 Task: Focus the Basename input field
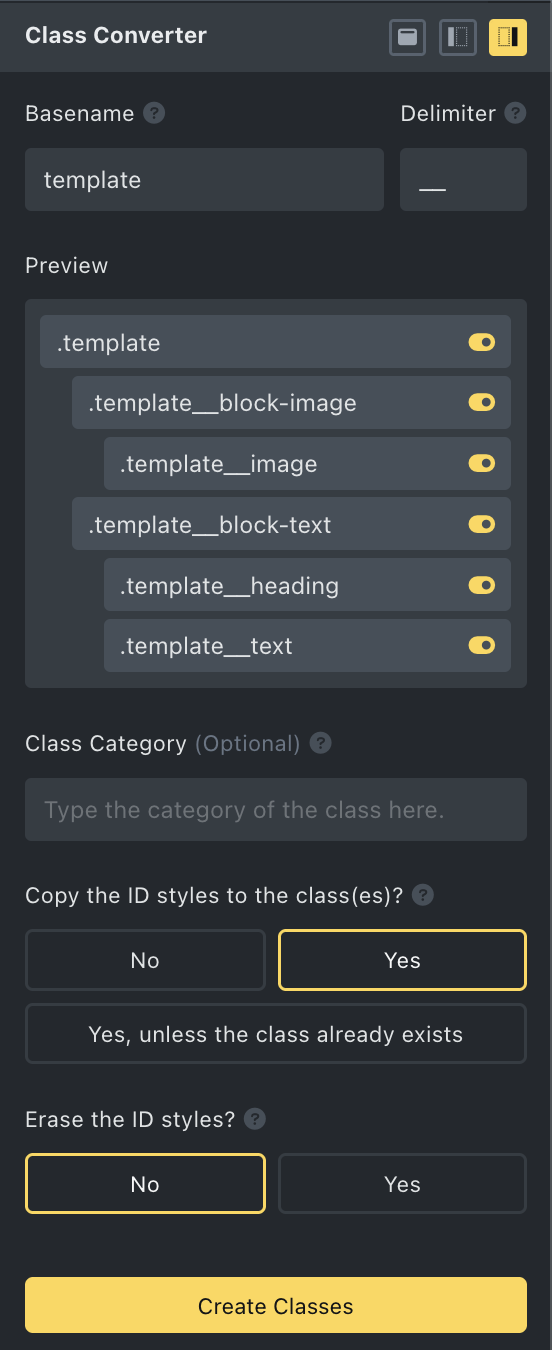click(204, 180)
